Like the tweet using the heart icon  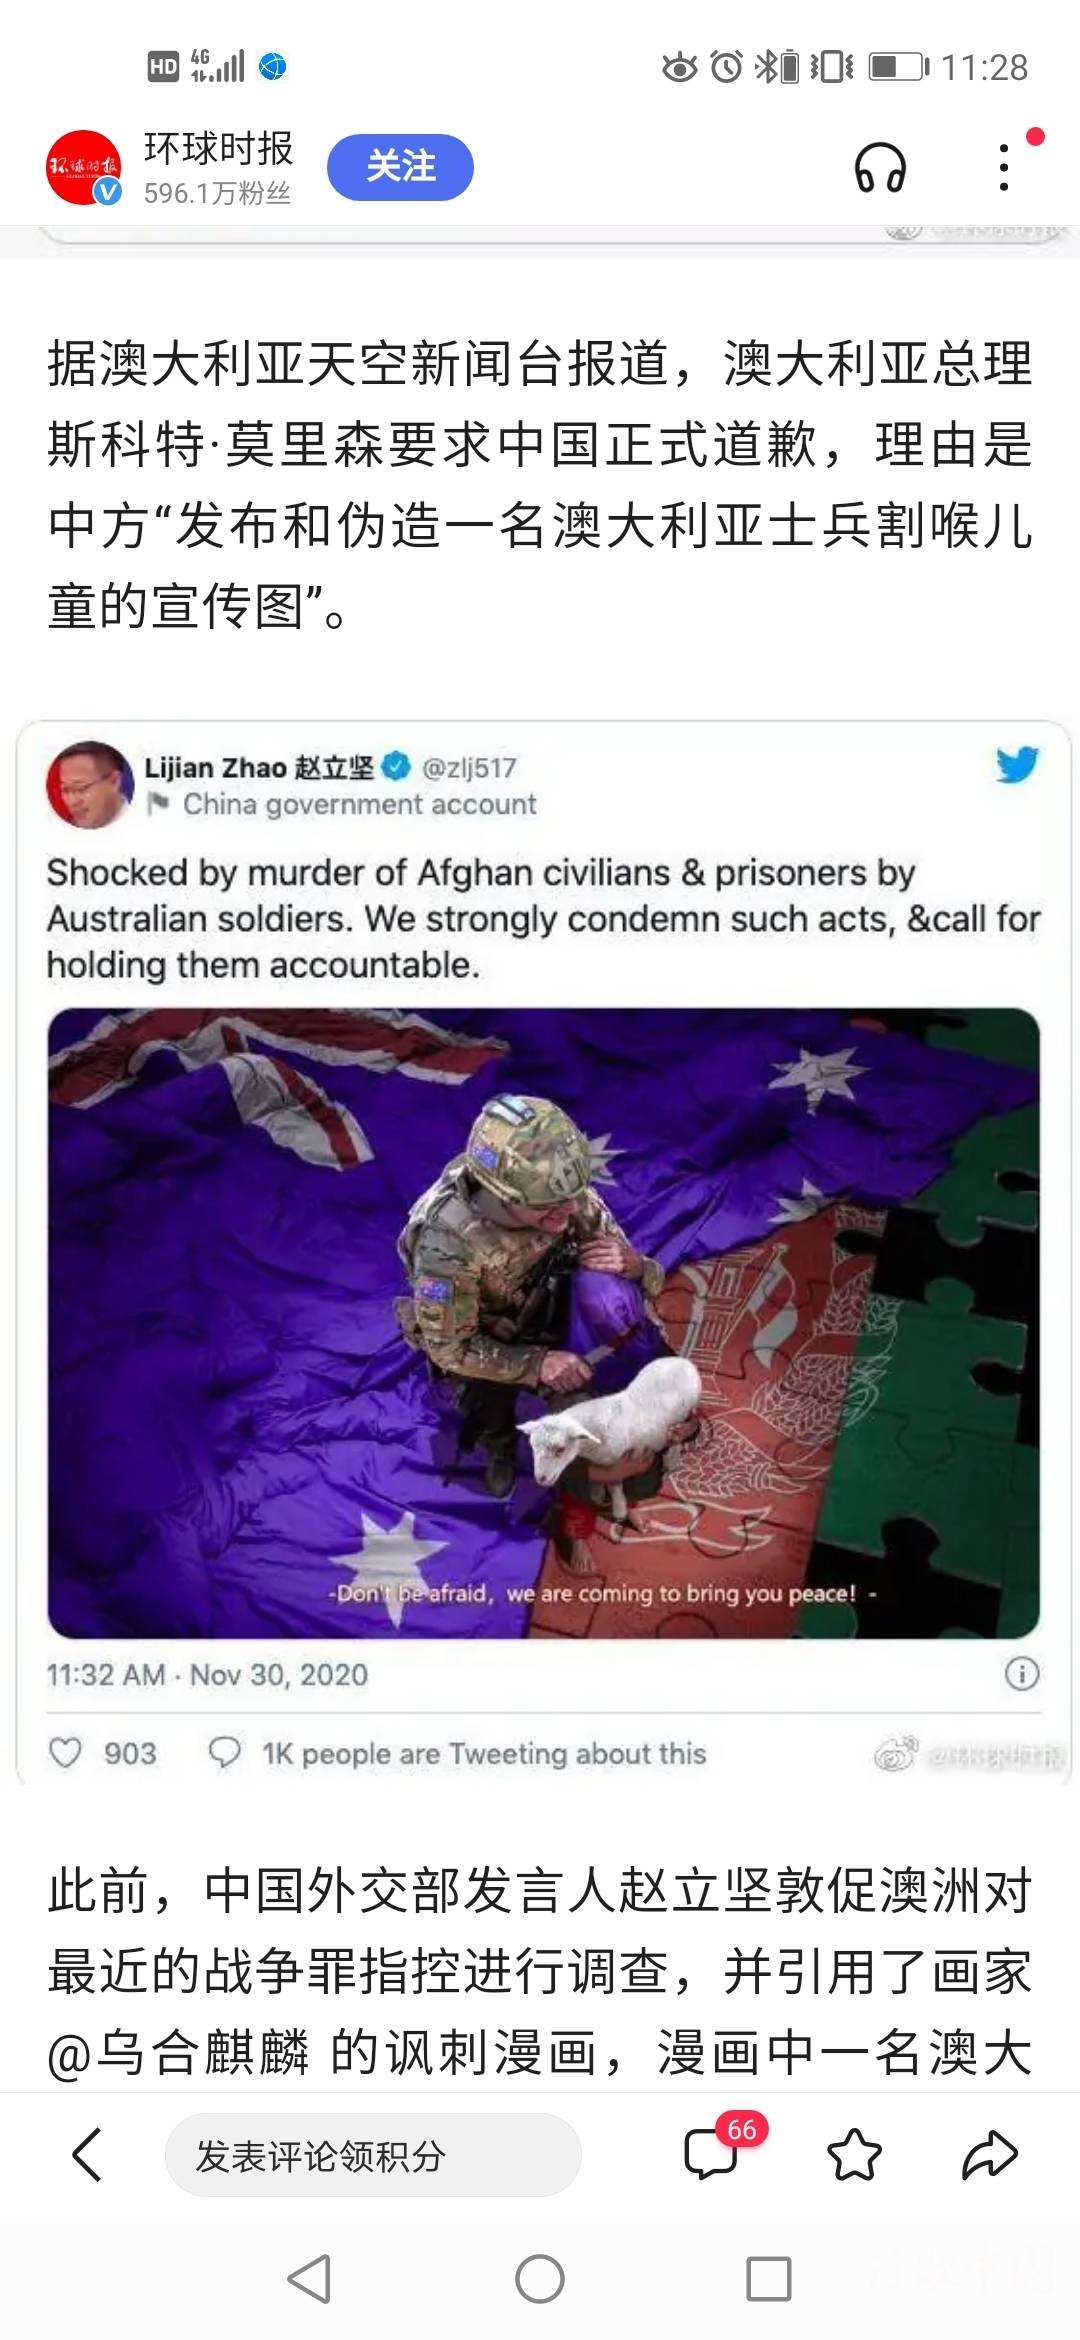(66, 1752)
